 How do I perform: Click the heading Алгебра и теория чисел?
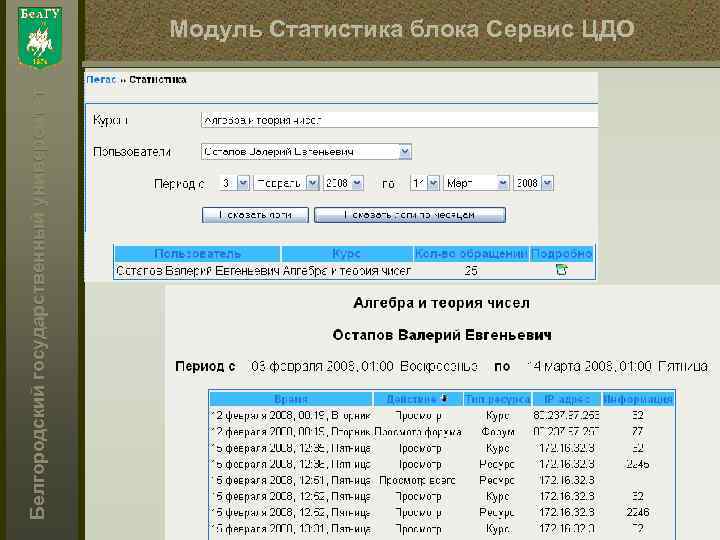[x=441, y=303]
